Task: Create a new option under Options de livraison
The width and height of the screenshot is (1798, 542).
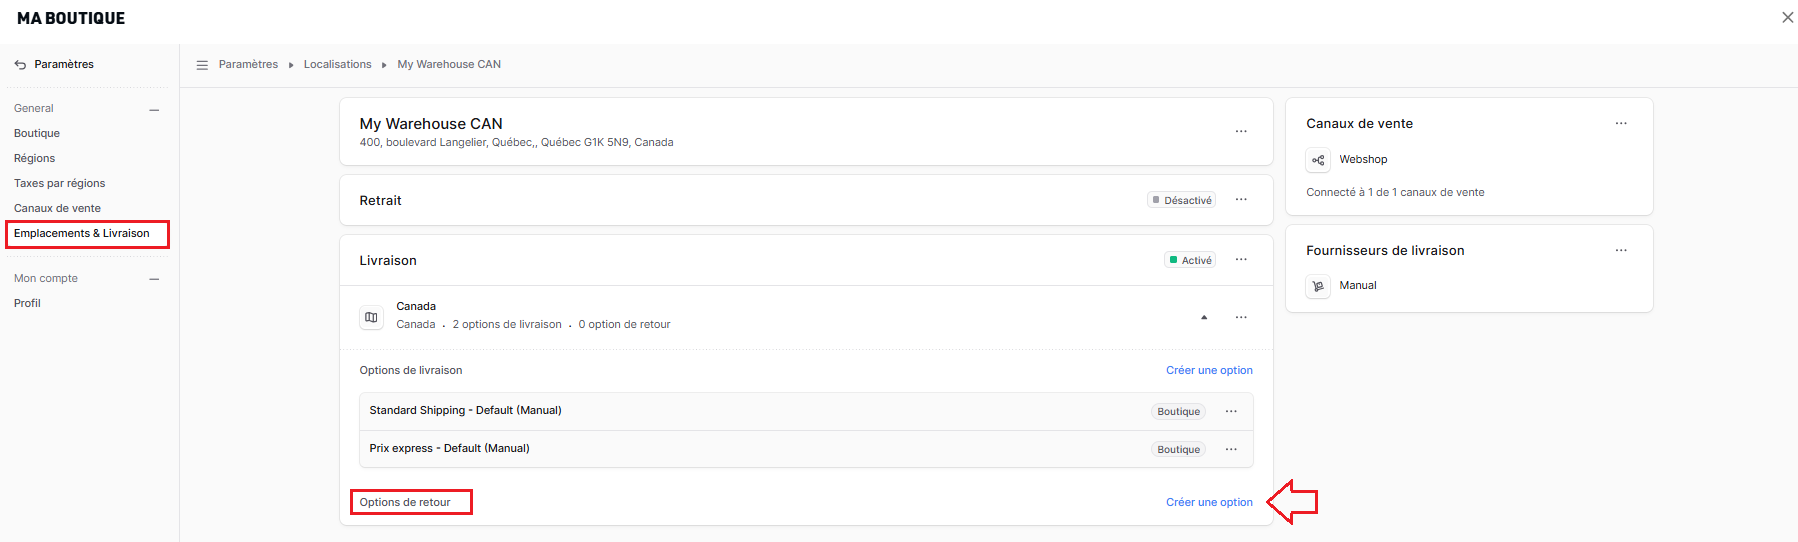Action: tap(1208, 371)
